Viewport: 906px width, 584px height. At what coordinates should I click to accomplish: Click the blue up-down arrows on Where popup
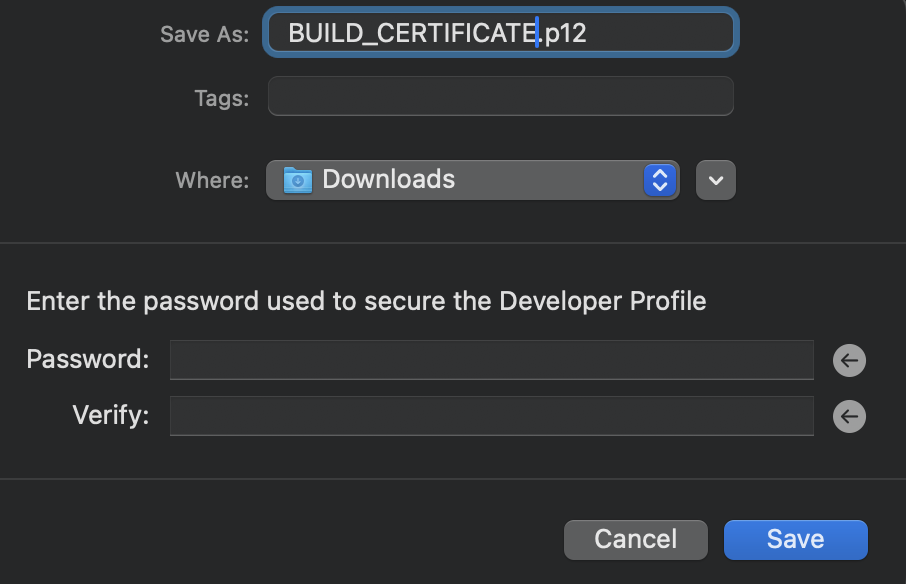(x=659, y=180)
